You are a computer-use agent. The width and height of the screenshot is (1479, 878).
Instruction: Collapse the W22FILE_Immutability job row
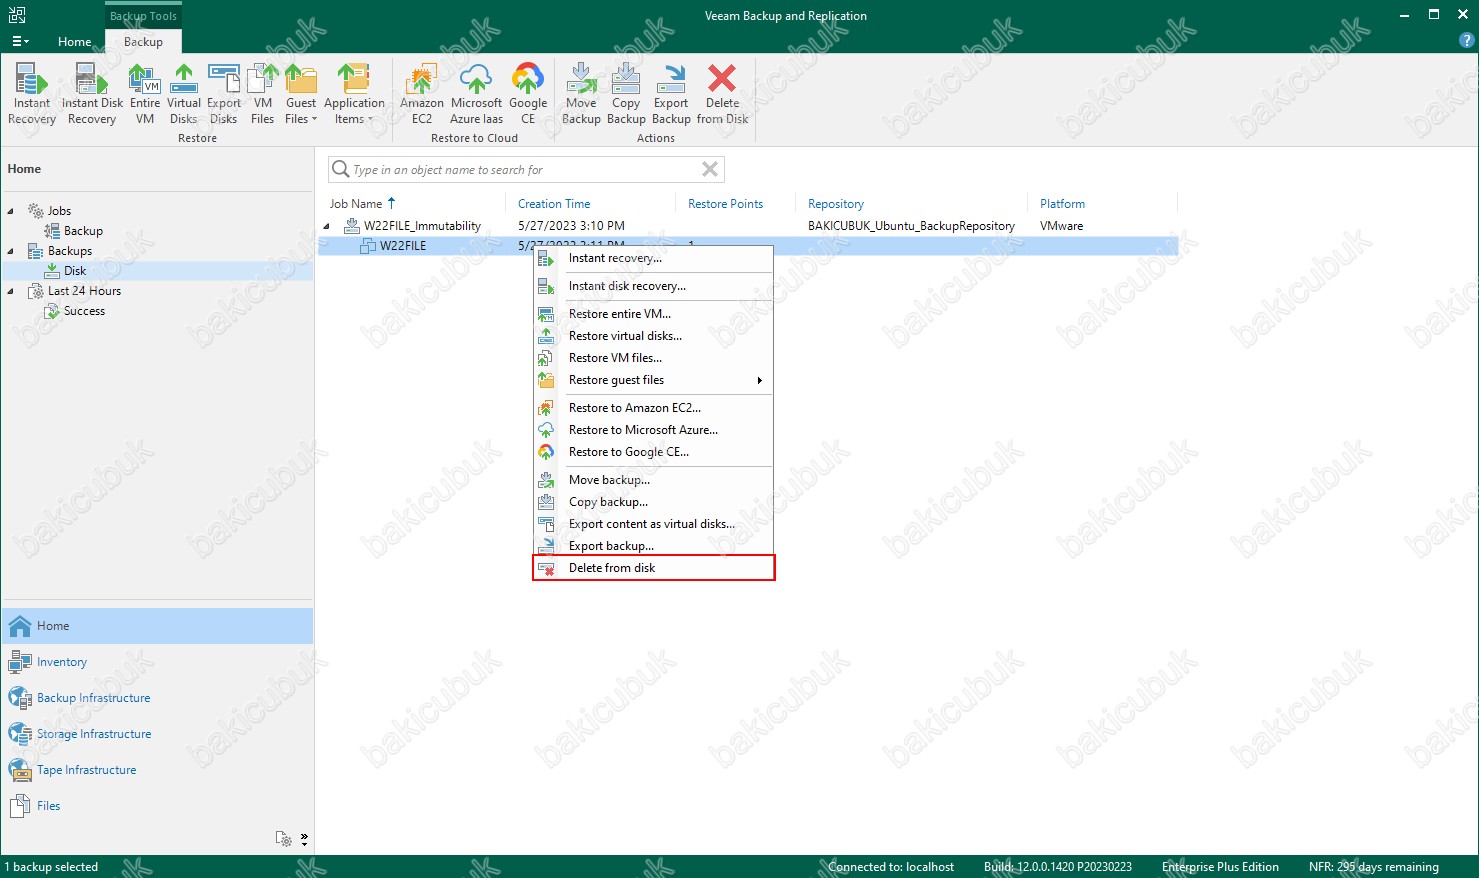[327, 226]
